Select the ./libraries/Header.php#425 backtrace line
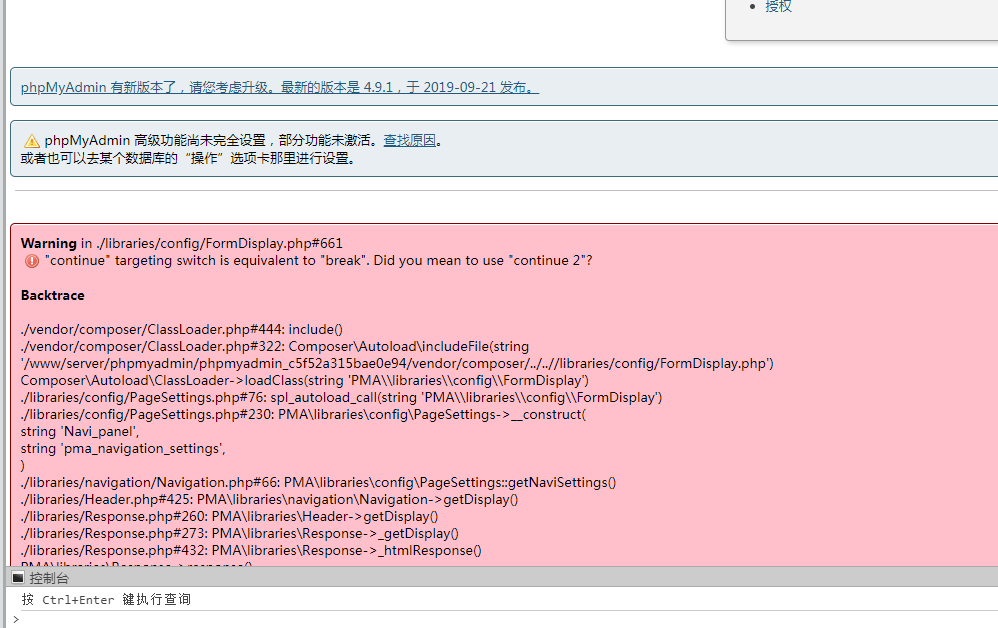 (x=269, y=499)
